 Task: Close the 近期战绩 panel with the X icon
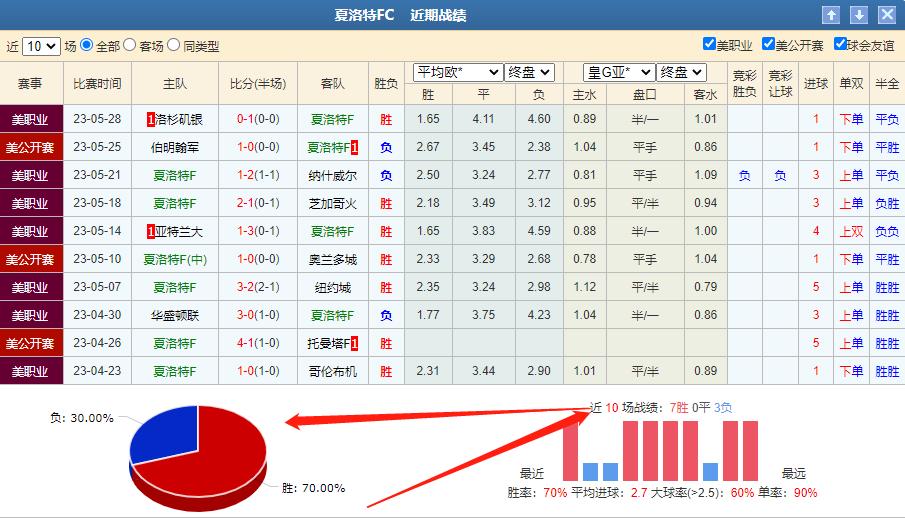887,15
